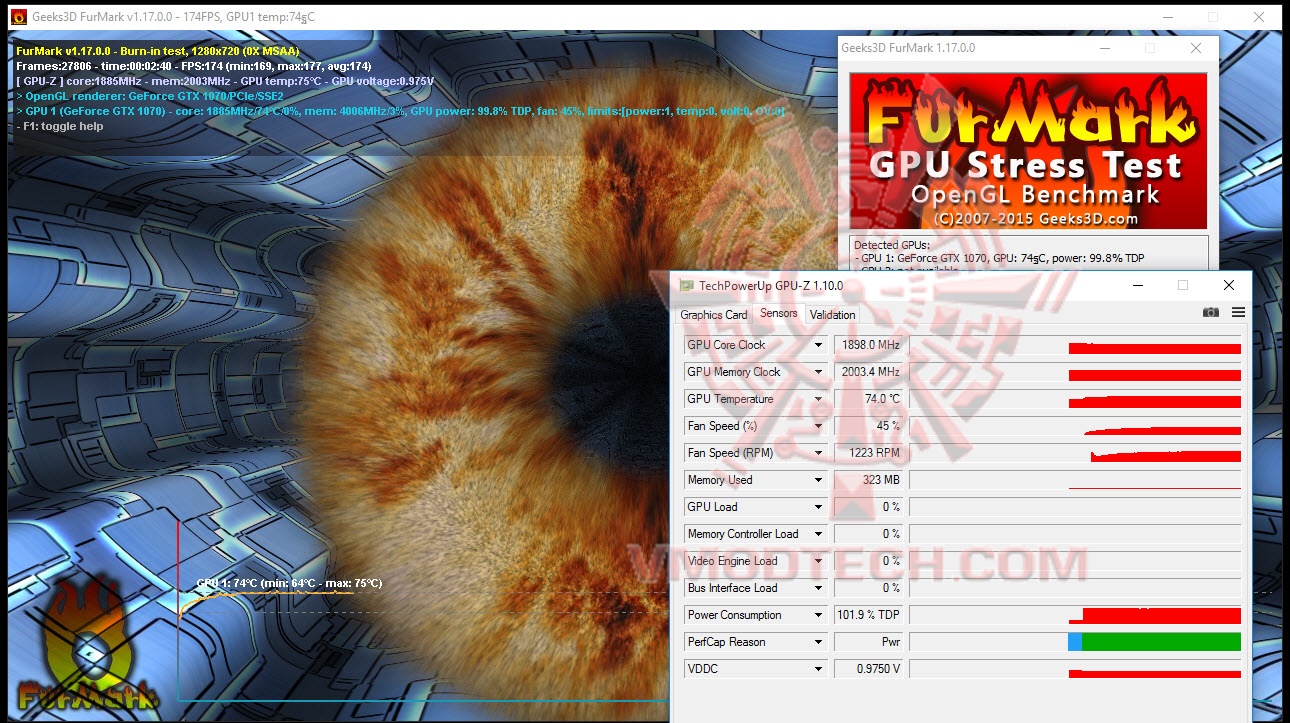This screenshot has height=723, width=1290.
Task: Switch to the Graphics Card tab
Action: 714,315
